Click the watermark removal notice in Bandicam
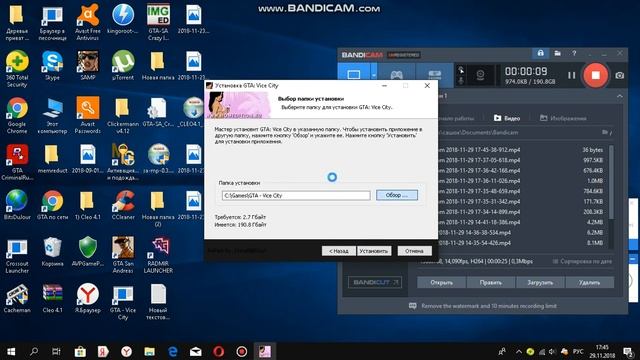This screenshot has width=640, height=360. pos(483,306)
